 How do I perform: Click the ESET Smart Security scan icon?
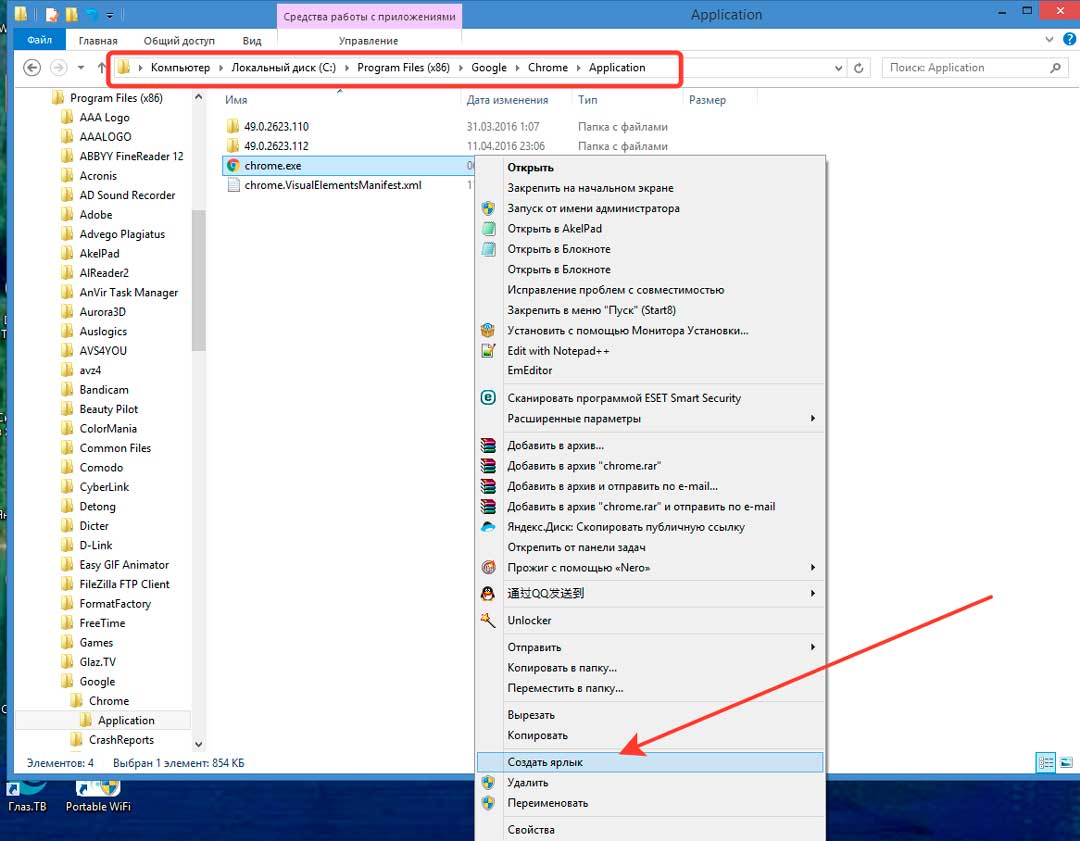[488, 397]
